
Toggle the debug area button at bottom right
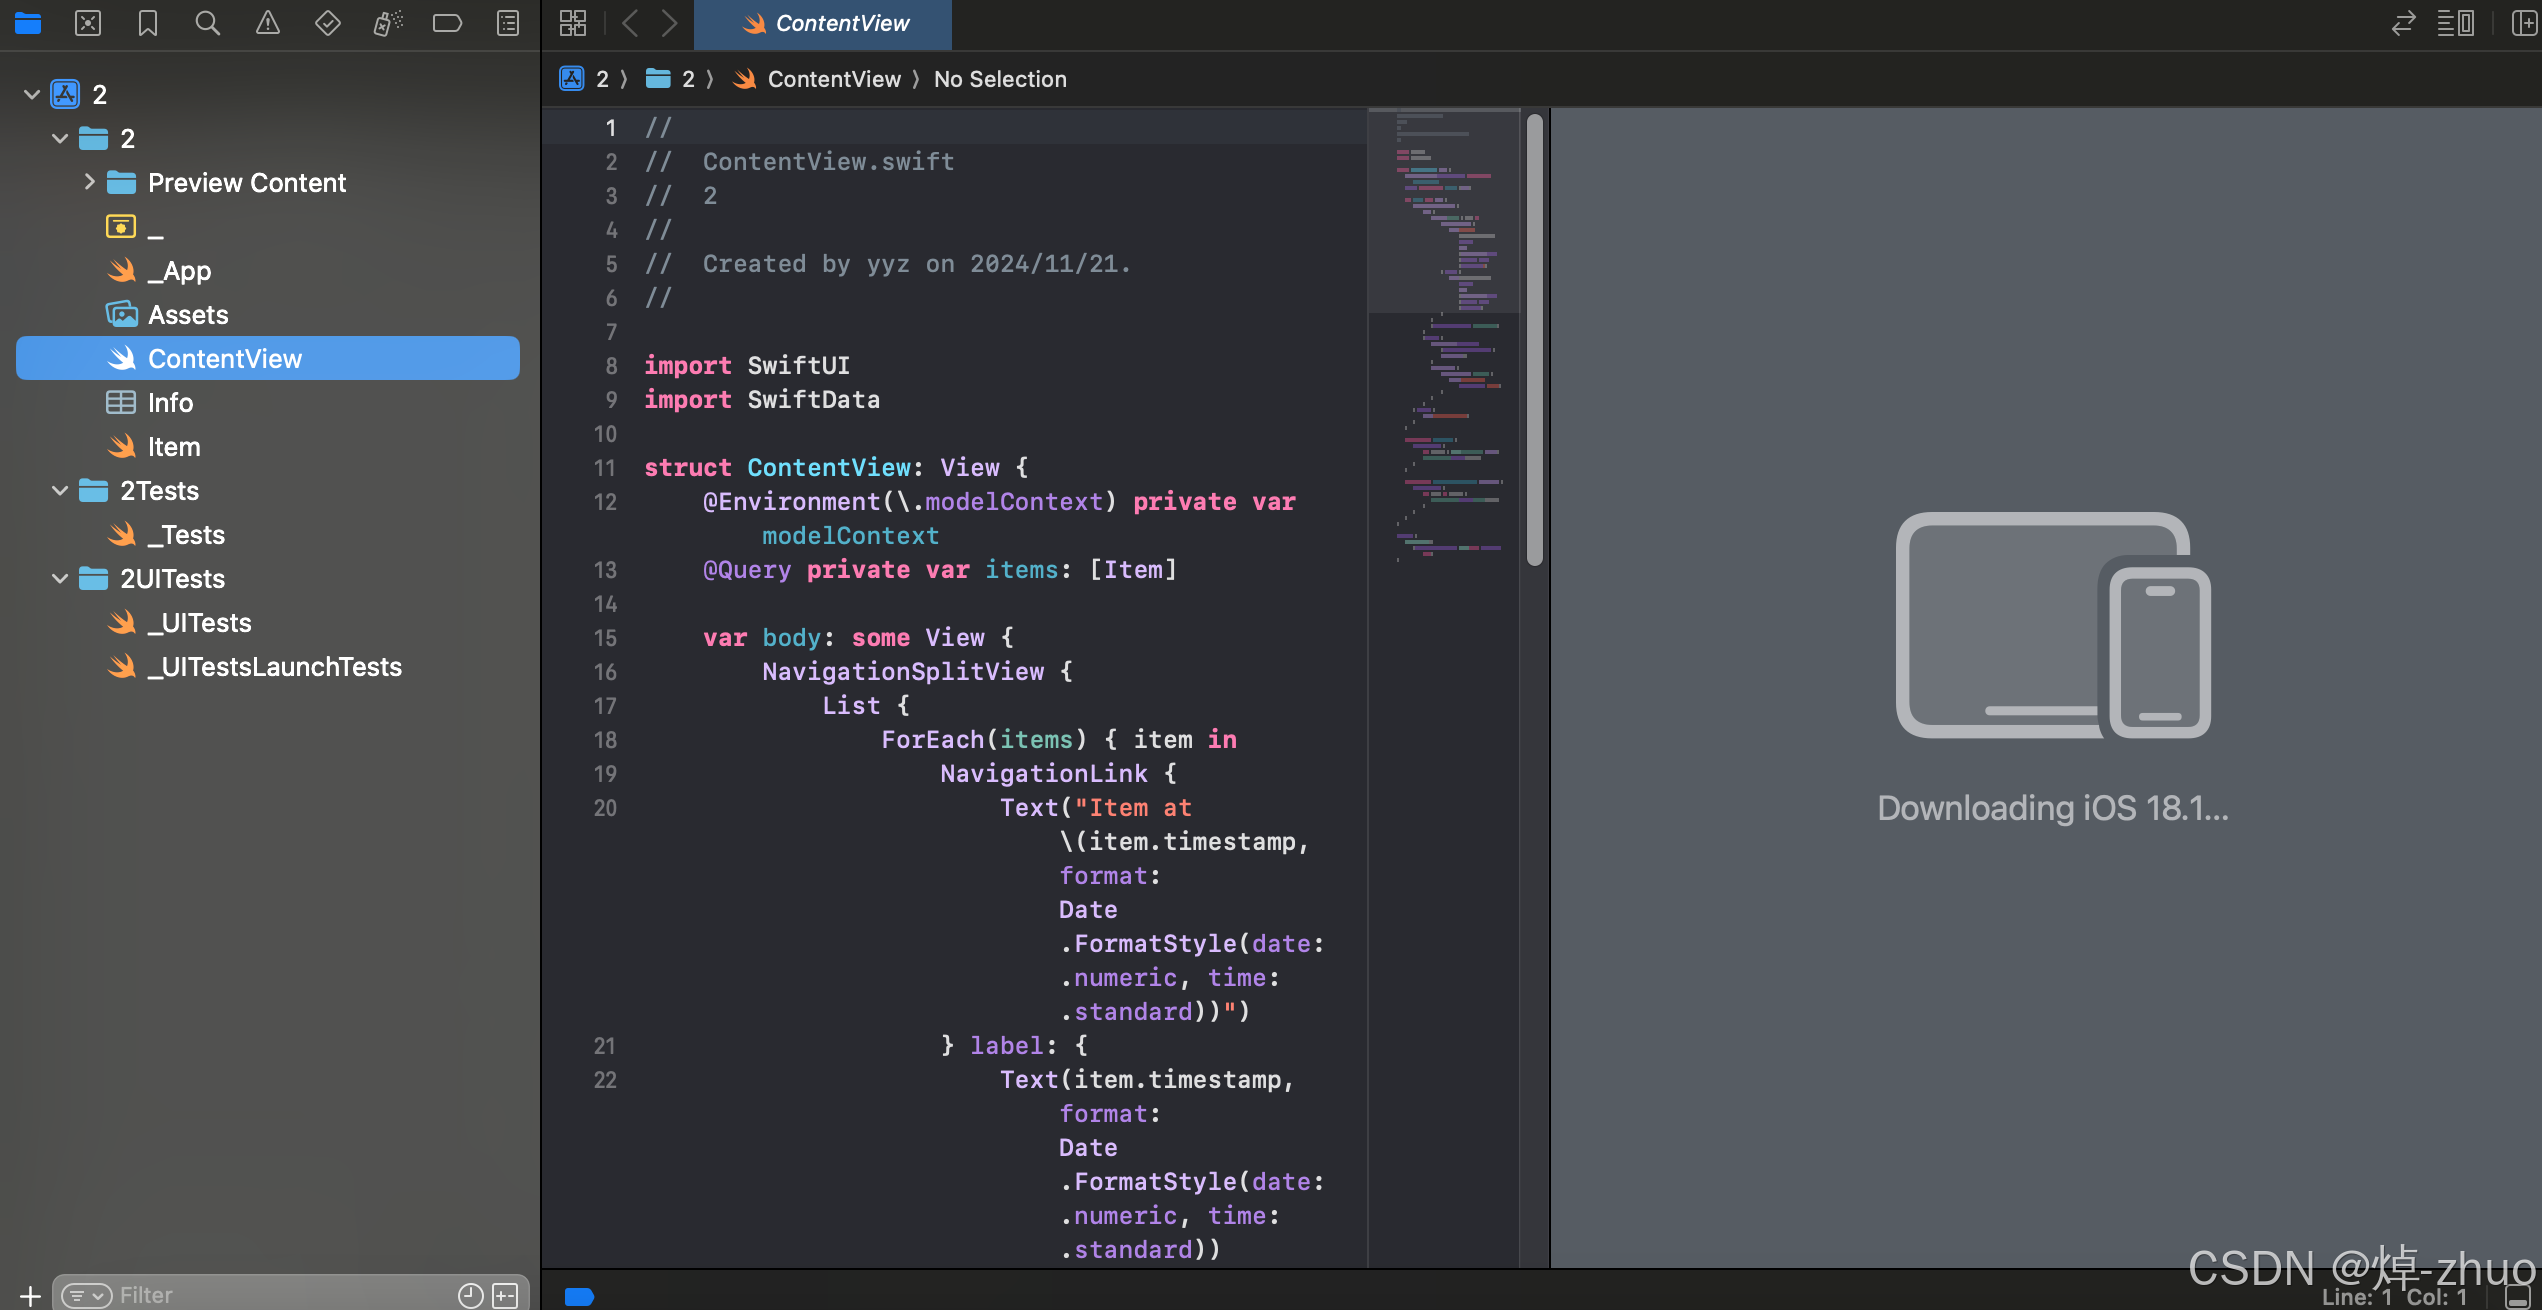pyautogui.click(x=2518, y=1296)
